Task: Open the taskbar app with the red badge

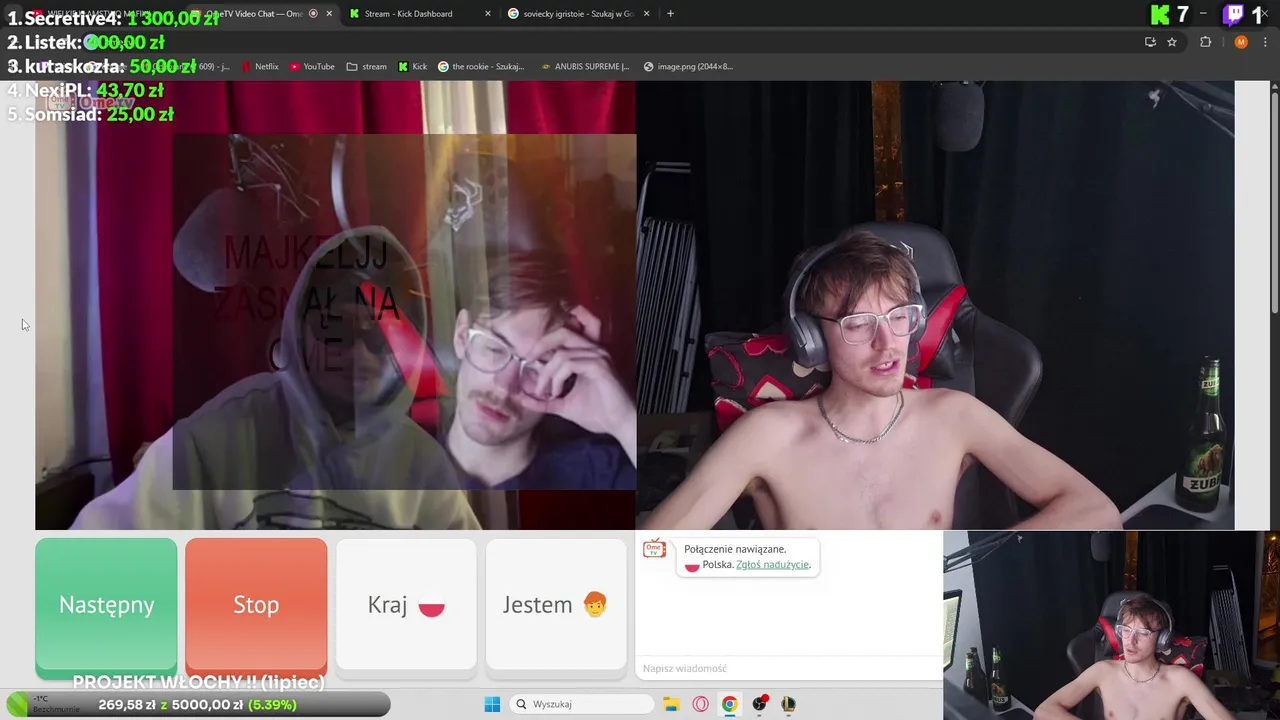Action: (x=759, y=704)
